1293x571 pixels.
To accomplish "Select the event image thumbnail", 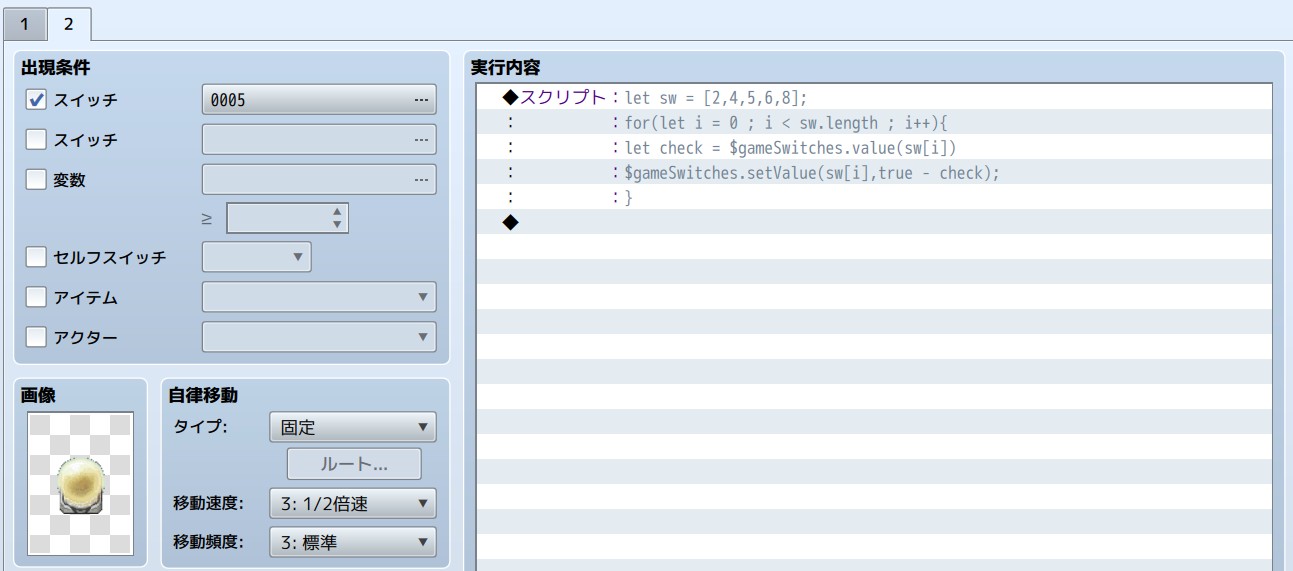I will click(x=80, y=482).
